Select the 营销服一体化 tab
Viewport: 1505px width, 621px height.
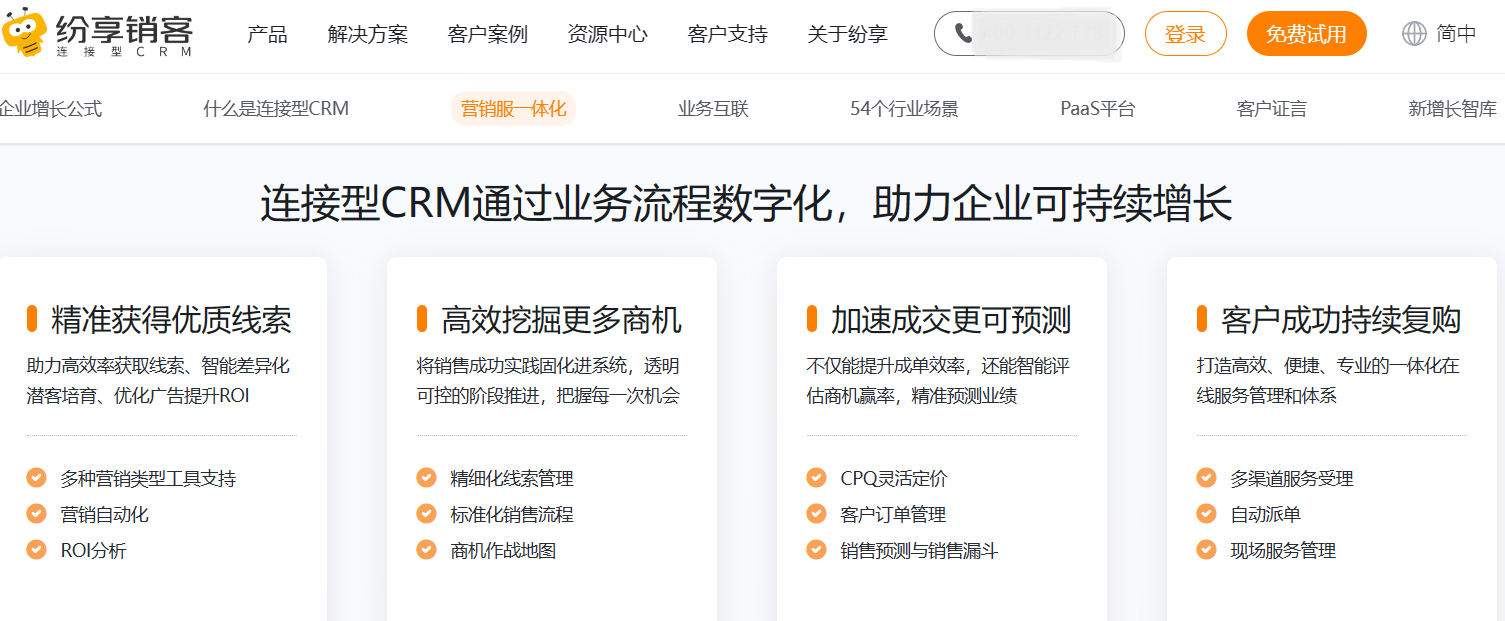click(513, 109)
